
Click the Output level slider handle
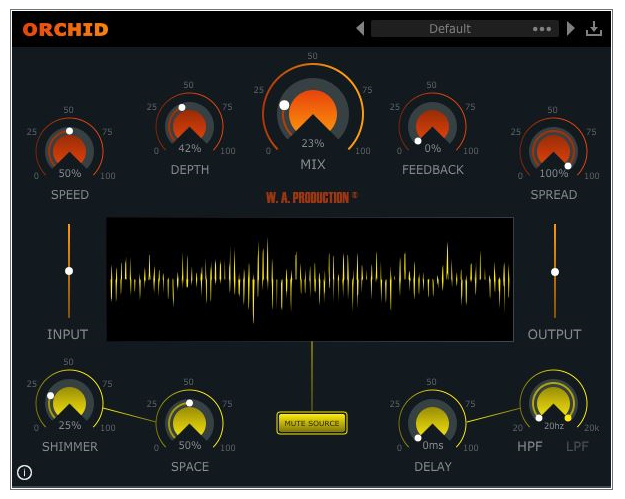click(555, 272)
